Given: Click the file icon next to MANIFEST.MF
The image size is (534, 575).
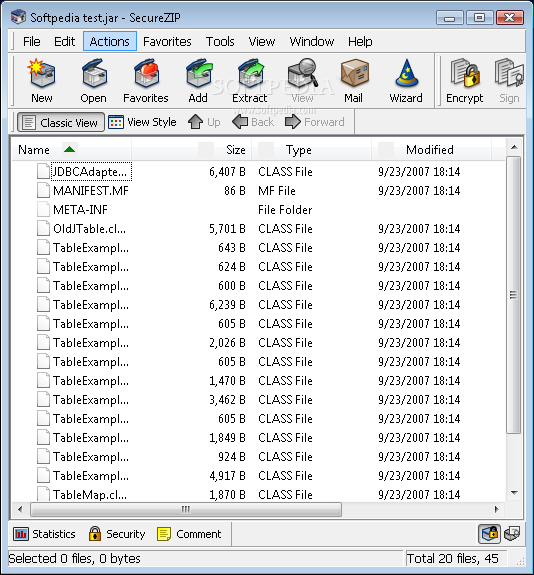Looking at the screenshot, I should pyautogui.click(x=43, y=191).
